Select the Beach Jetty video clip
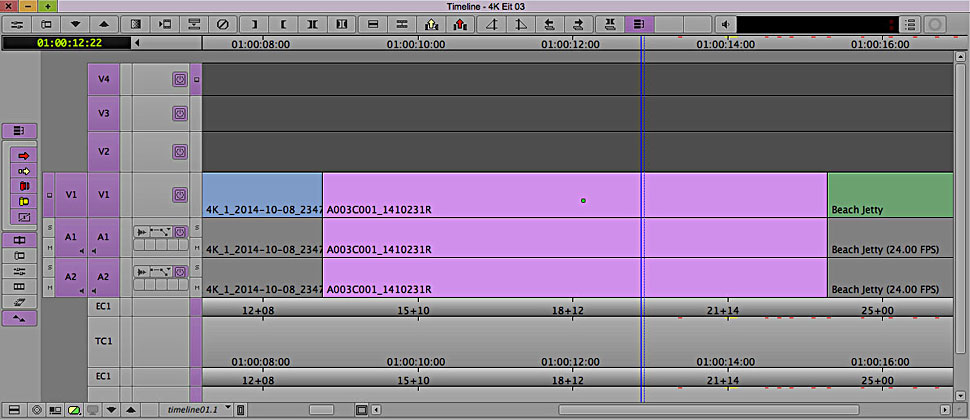Viewport: 970px width, 420px height. [890, 195]
